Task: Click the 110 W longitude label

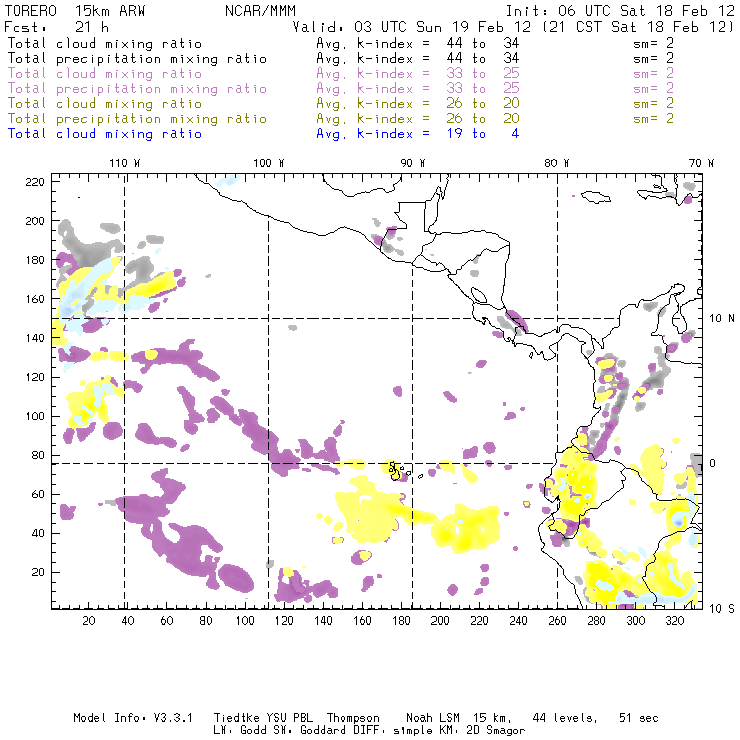Action: (124, 162)
